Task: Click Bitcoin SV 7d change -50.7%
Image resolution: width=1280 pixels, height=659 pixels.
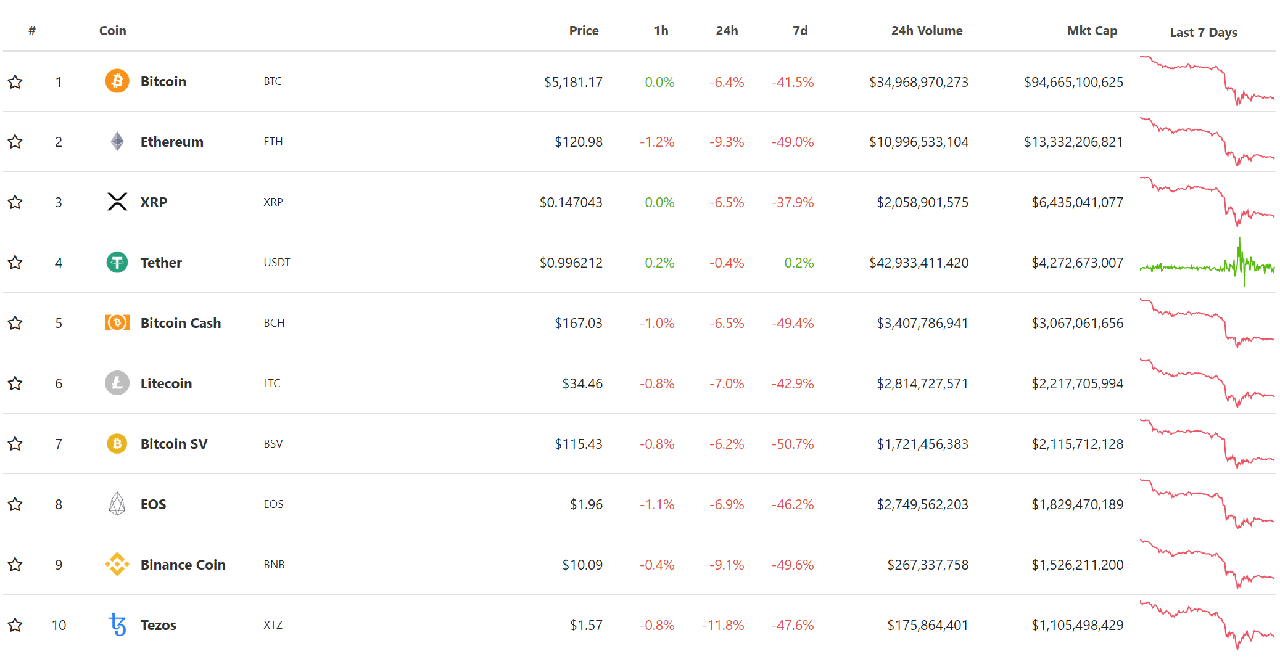Action: point(793,444)
